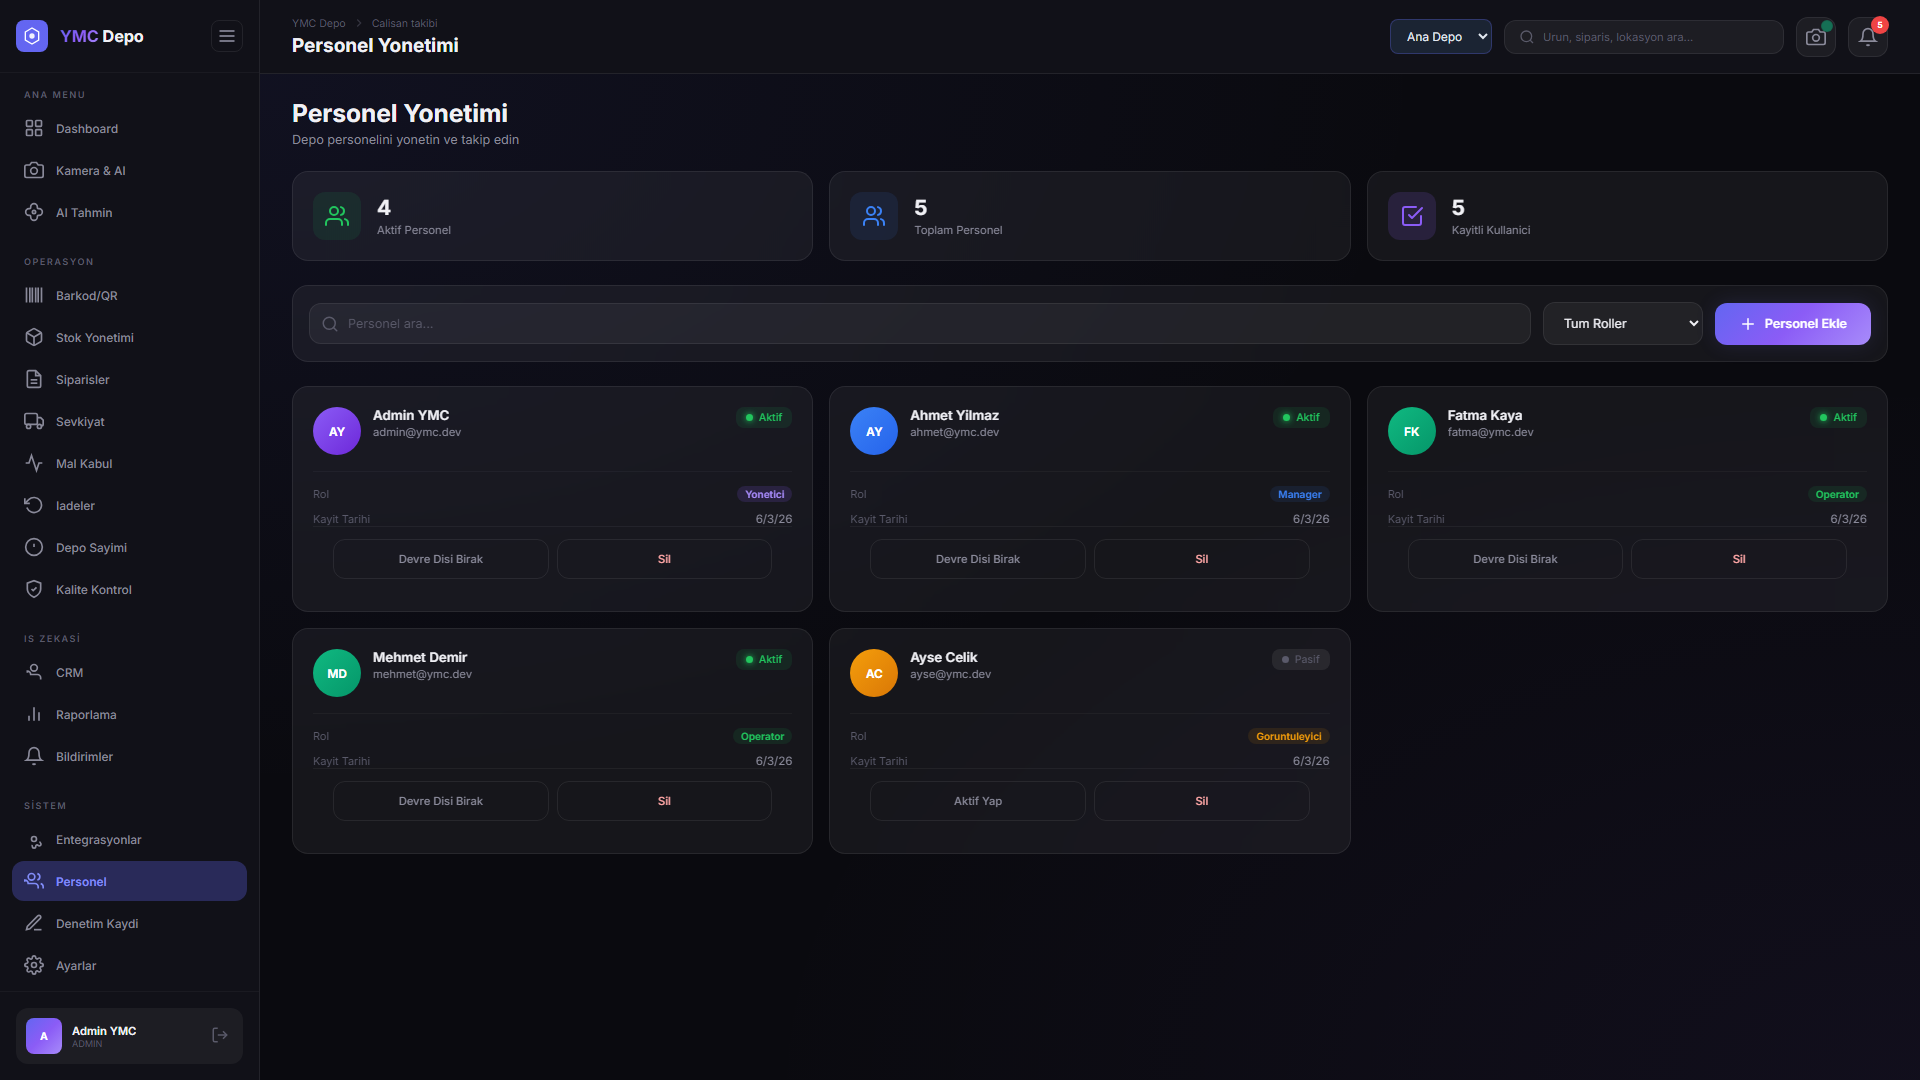Viewport: 1920px width, 1080px height.
Task: Delete Mehmet Demir with Sil button
Action: (664, 801)
